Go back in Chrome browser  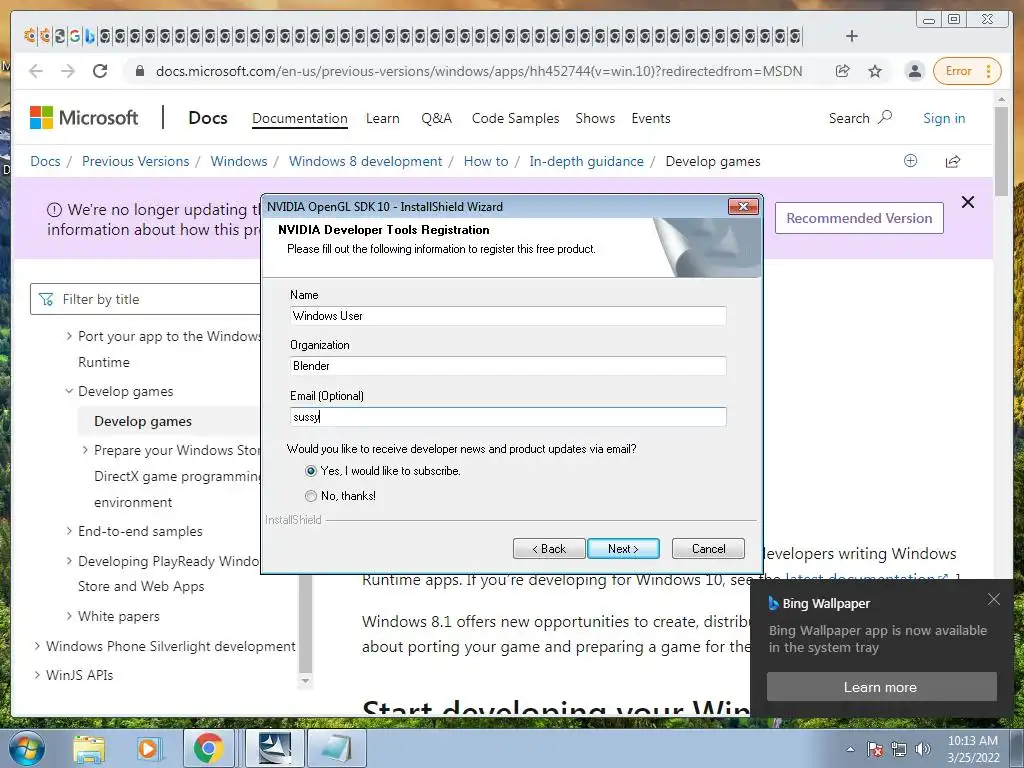click(x=36, y=71)
